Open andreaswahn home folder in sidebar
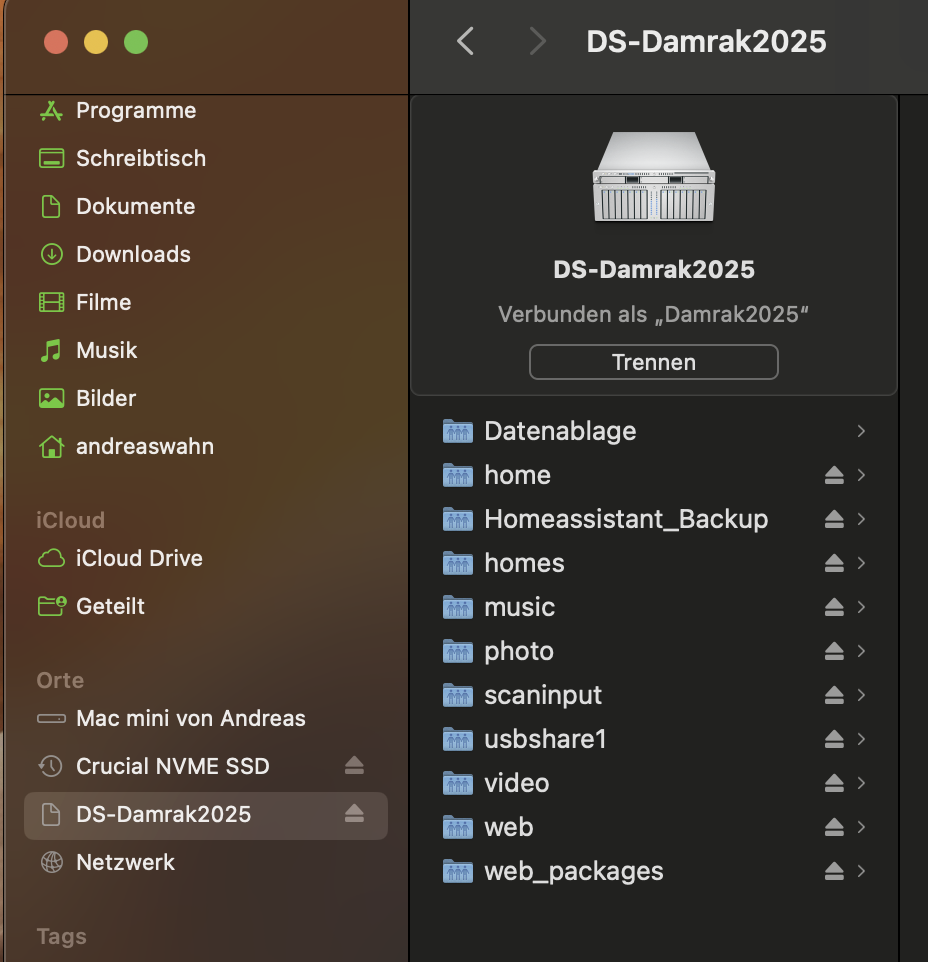 [205, 446]
